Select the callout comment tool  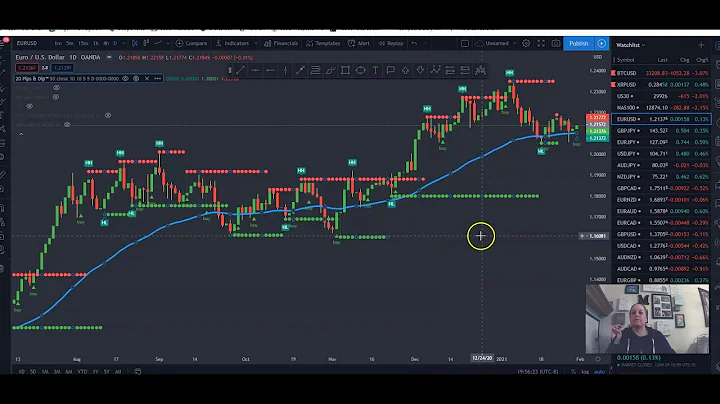point(390,70)
